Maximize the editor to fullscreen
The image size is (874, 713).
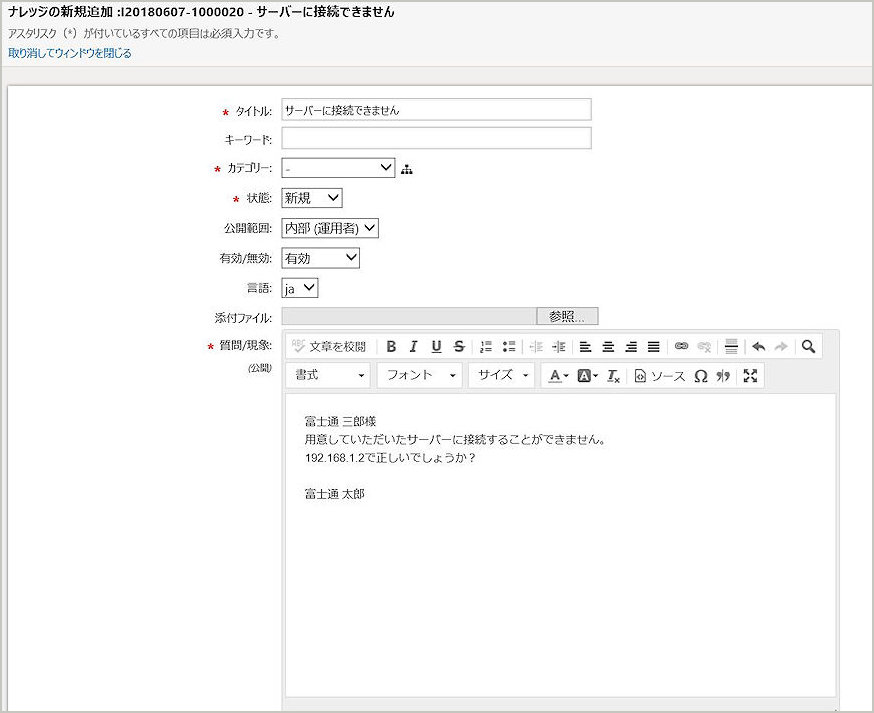[x=750, y=376]
